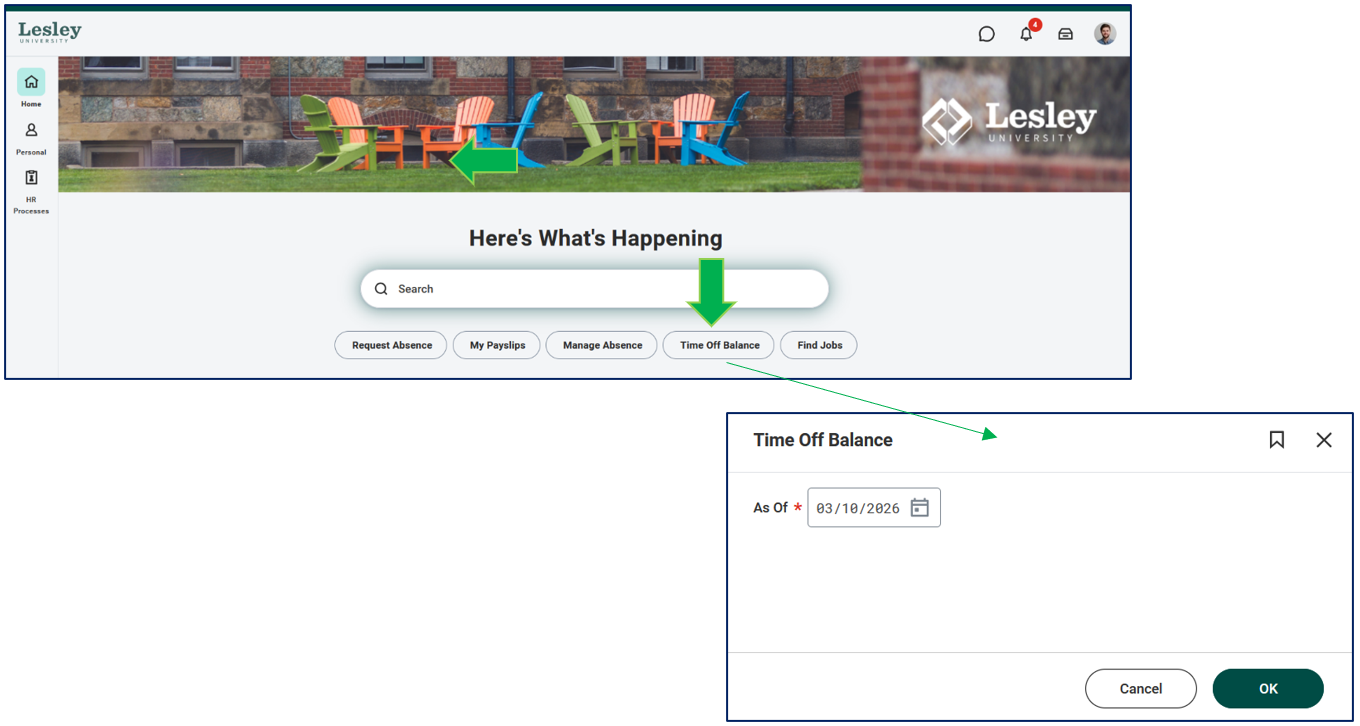Go to Home in the sidebar
1360x726 pixels.
pyautogui.click(x=31, y=89)
